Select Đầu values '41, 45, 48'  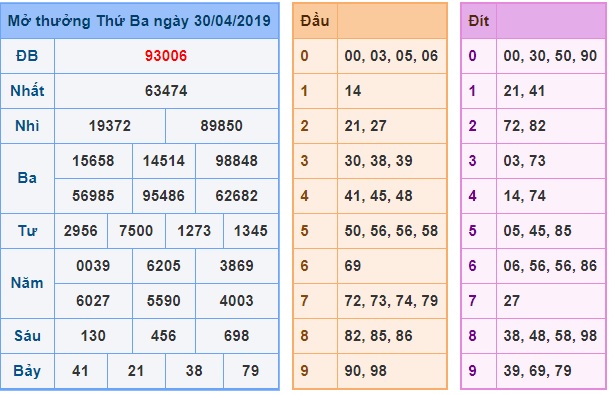(379, 196)
